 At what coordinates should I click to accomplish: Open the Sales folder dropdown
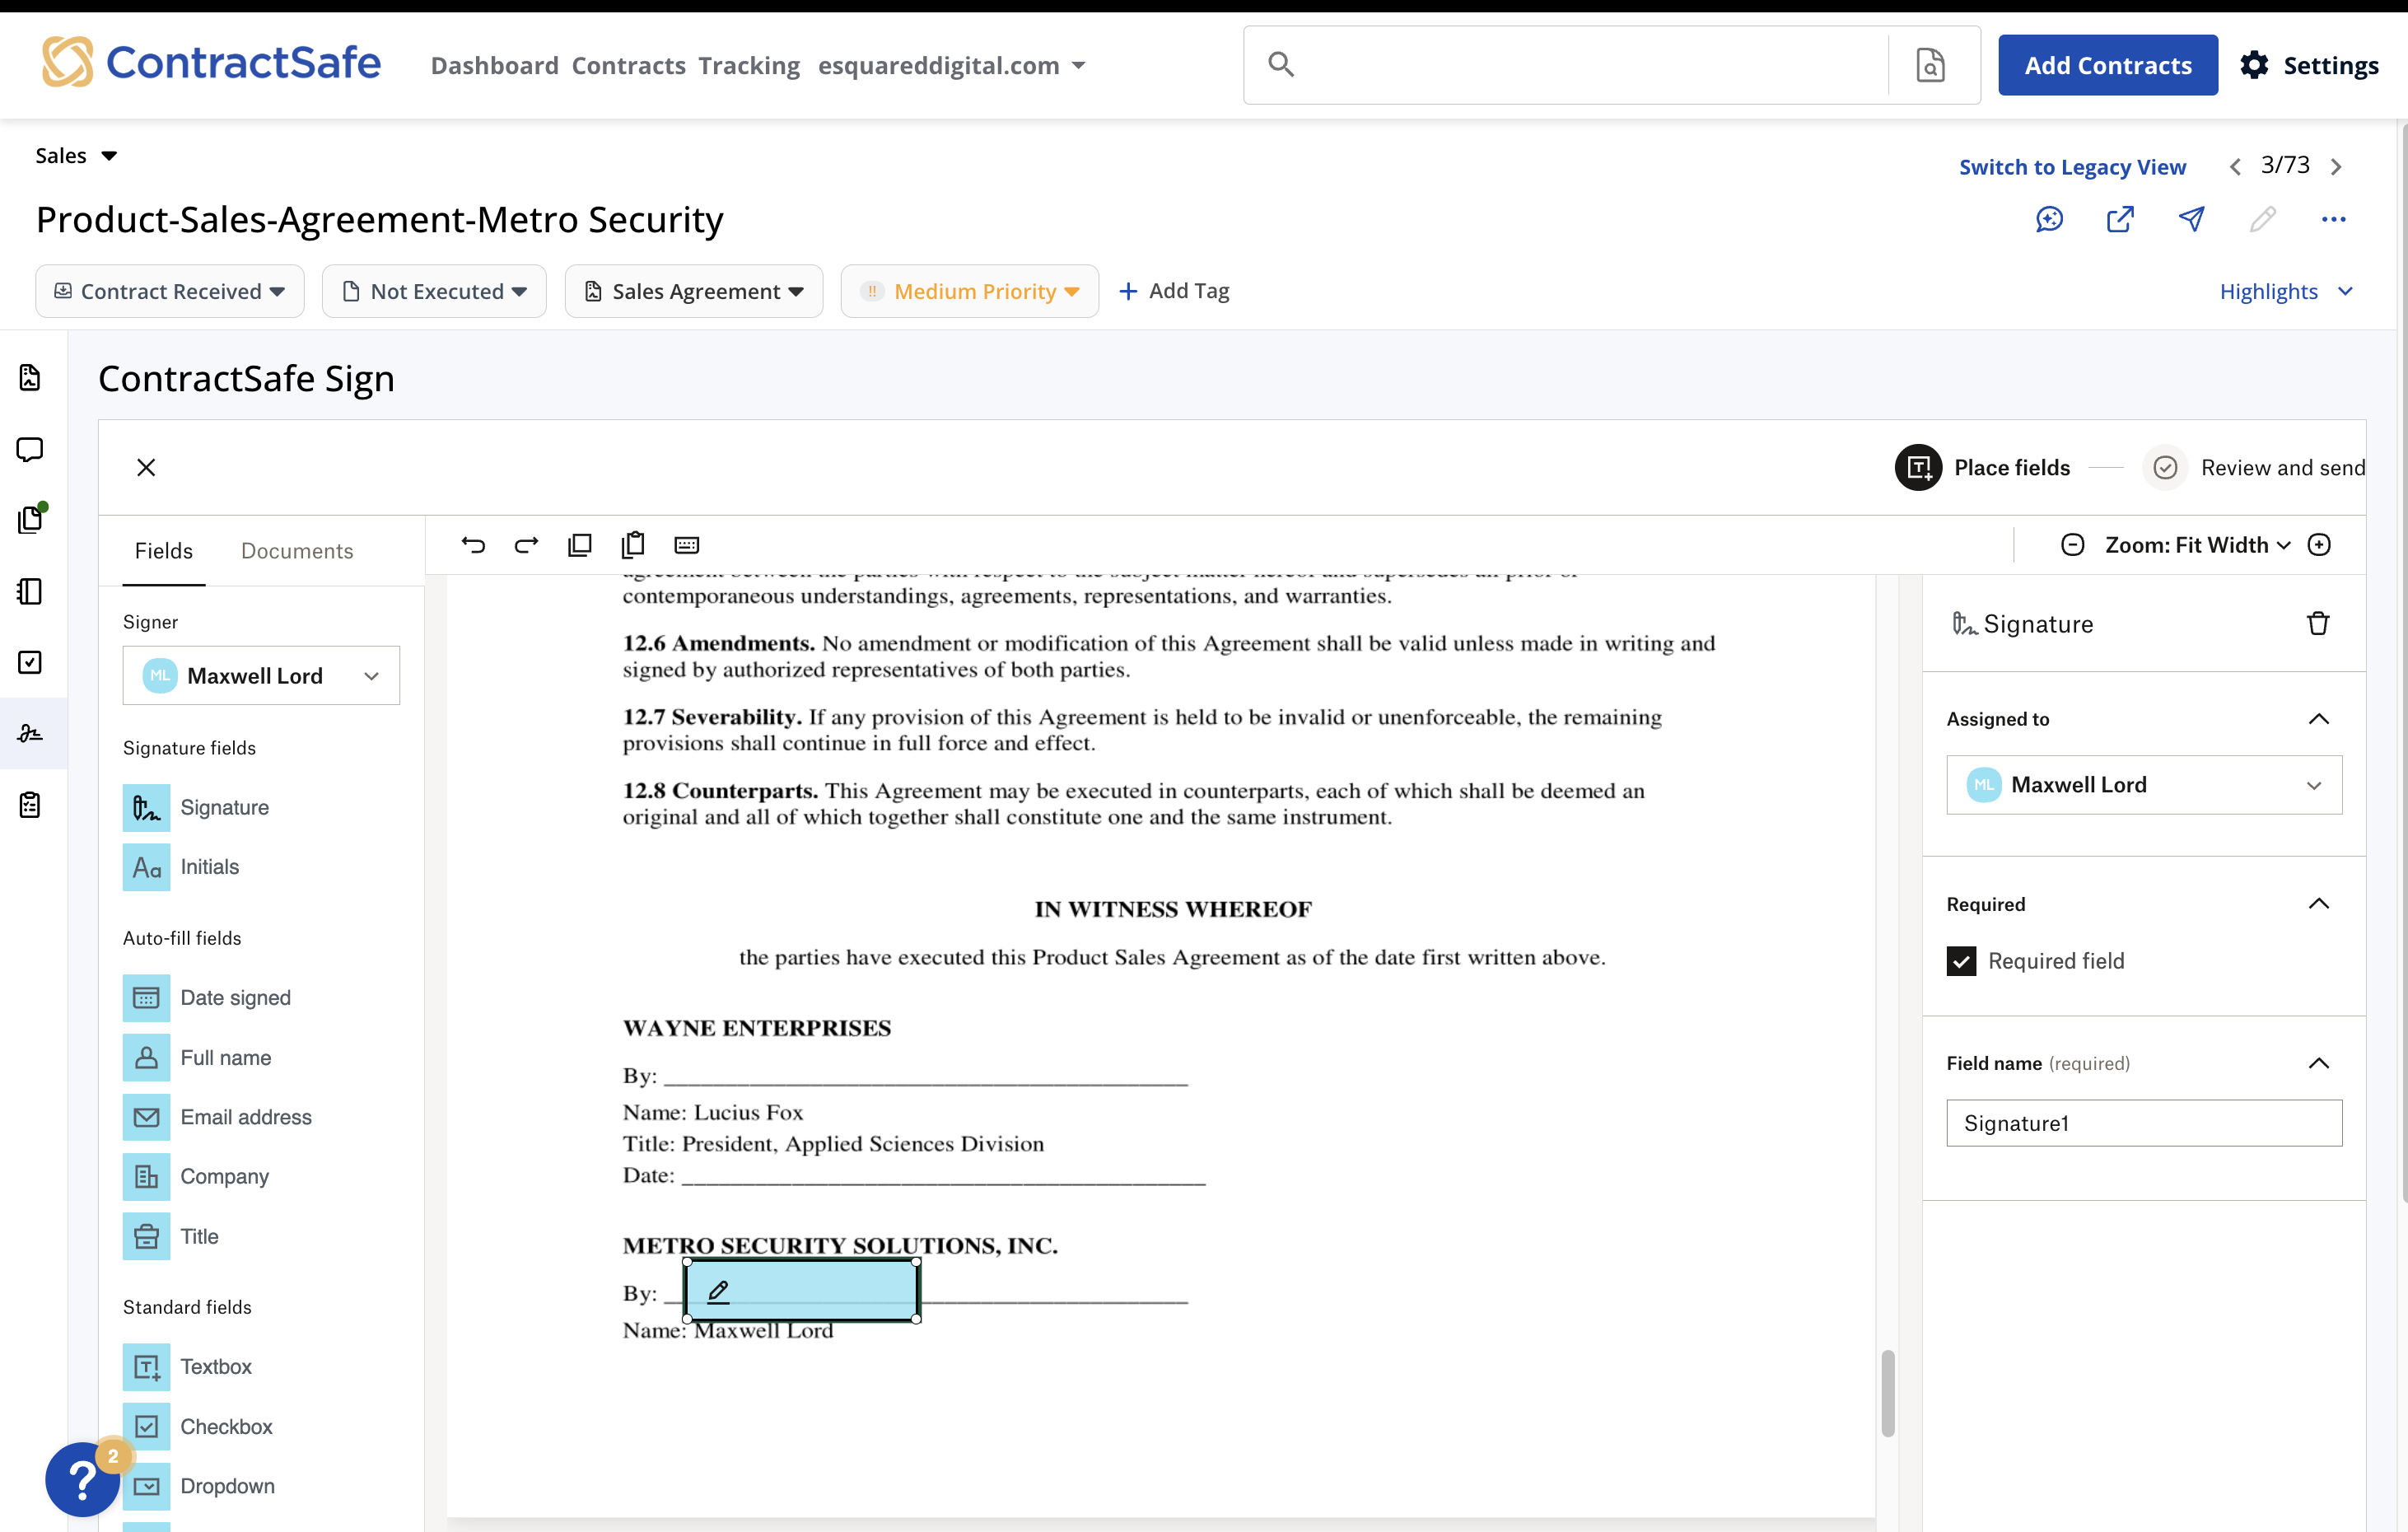tap(76, 156)
